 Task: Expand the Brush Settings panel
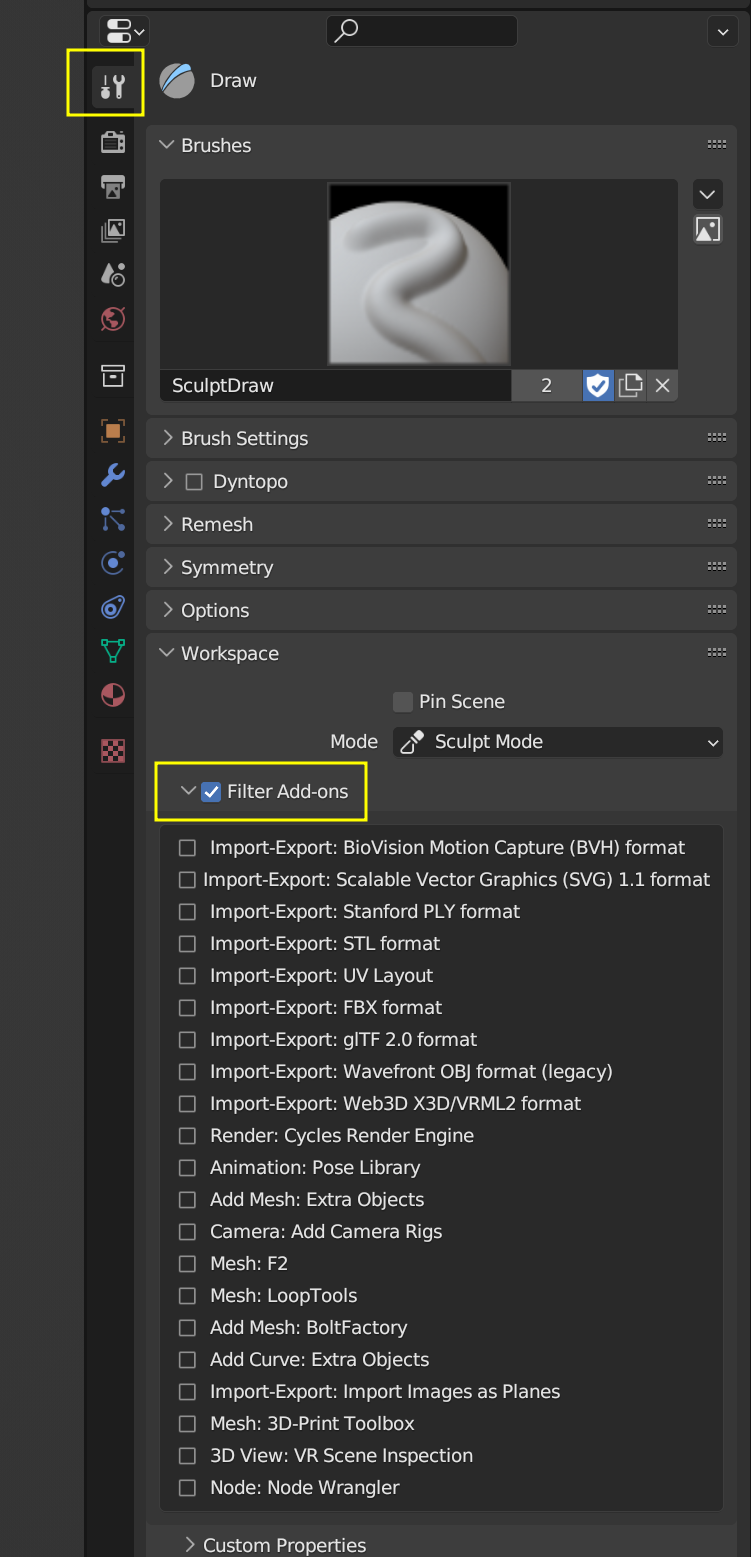(244, 438)
